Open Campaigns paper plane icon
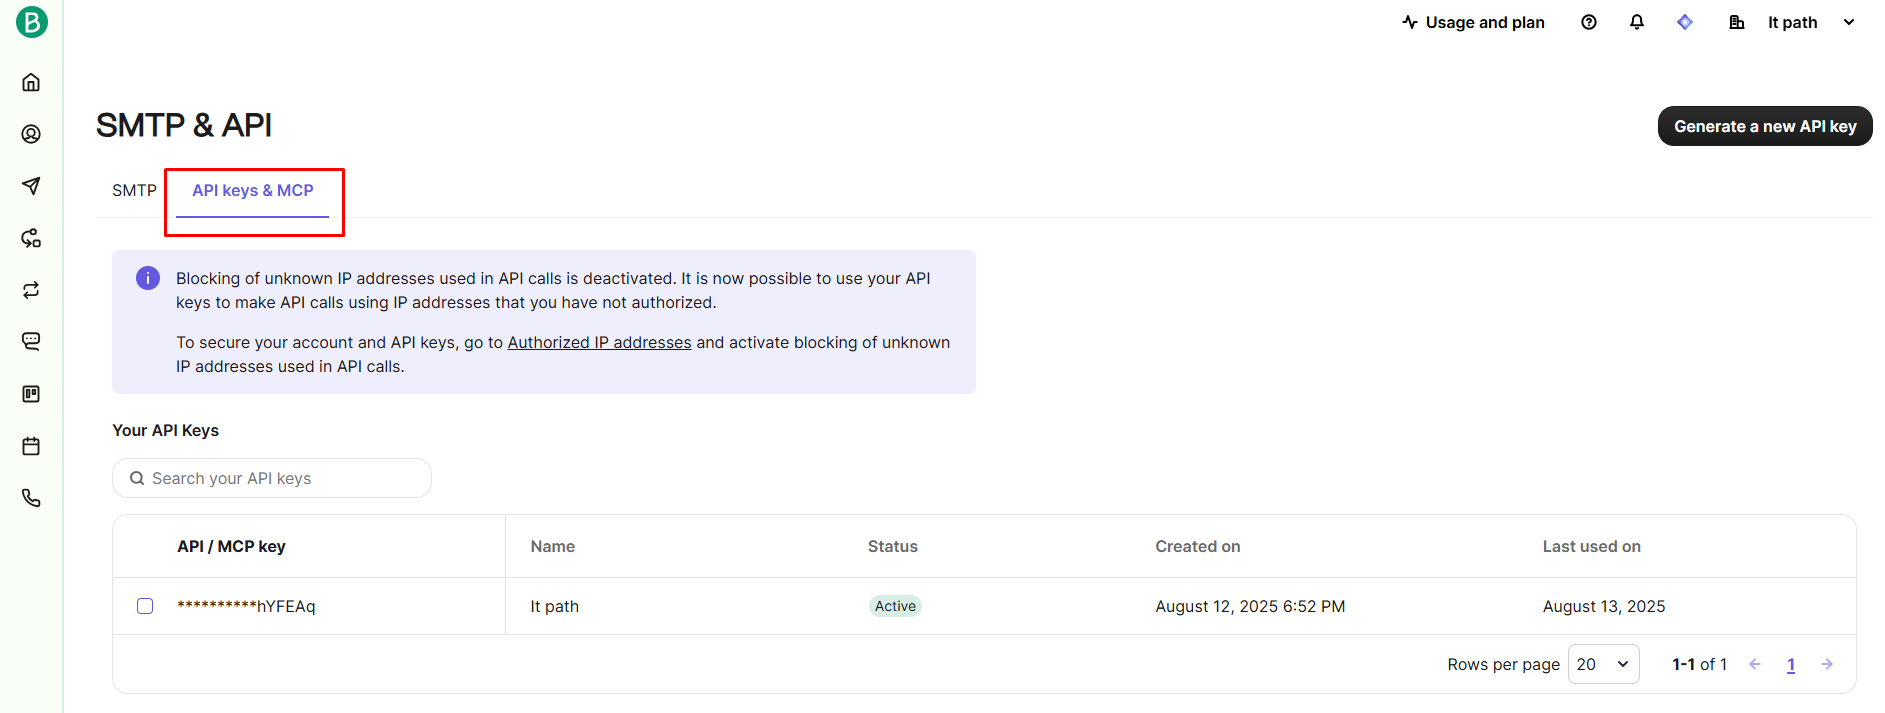The height and width of the screenshot is (713, 1885). point(31,186)
